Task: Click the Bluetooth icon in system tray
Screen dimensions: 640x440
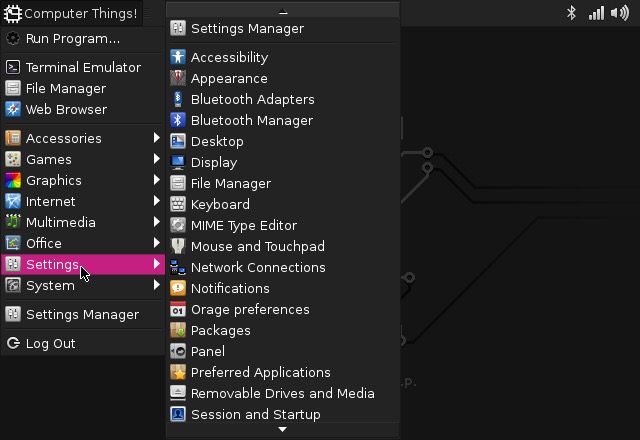Action: (x=572, y=13)
